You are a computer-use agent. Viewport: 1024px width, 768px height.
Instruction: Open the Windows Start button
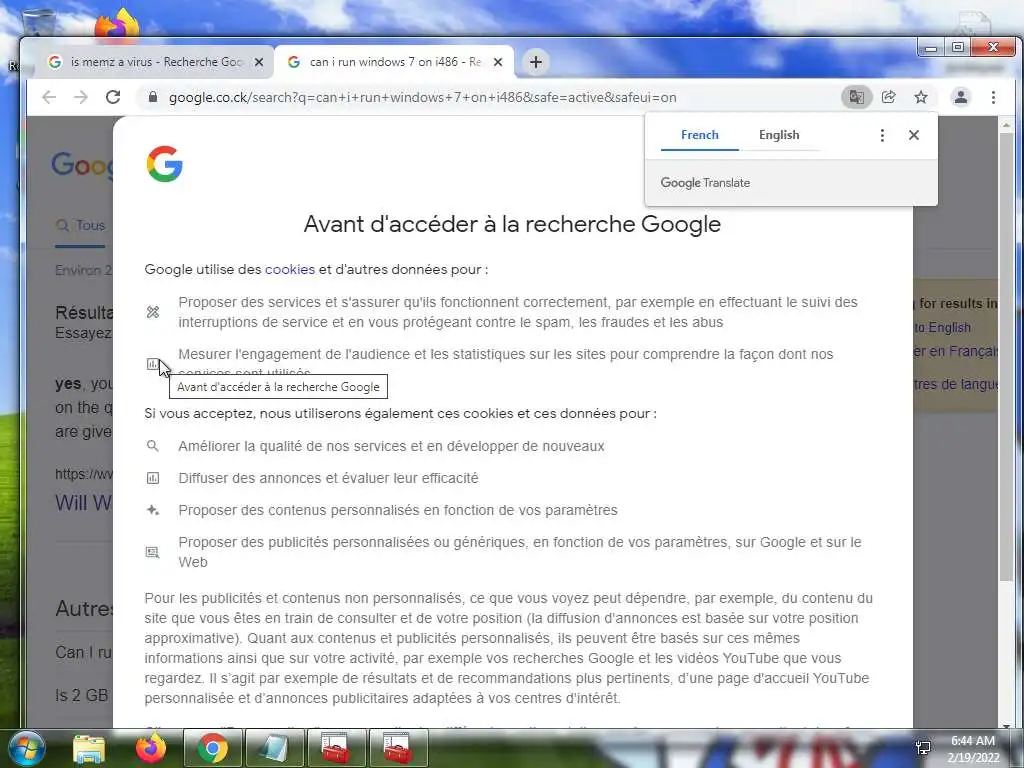tap(27, 748)
